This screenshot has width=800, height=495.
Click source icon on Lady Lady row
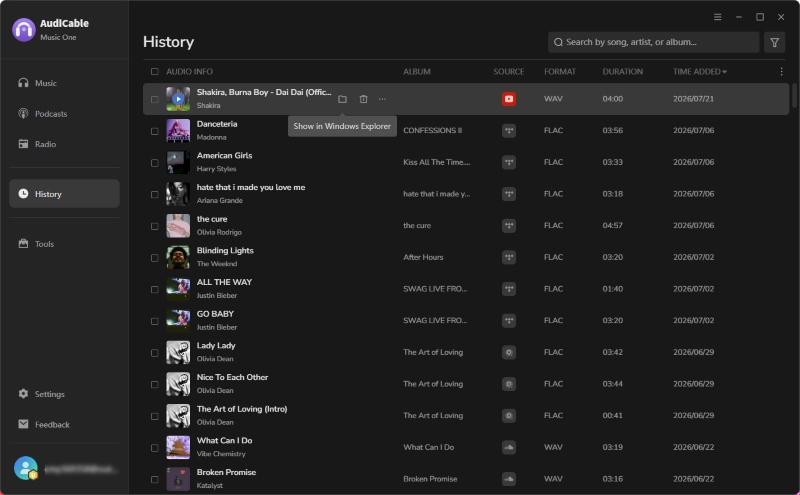point(509,352)
